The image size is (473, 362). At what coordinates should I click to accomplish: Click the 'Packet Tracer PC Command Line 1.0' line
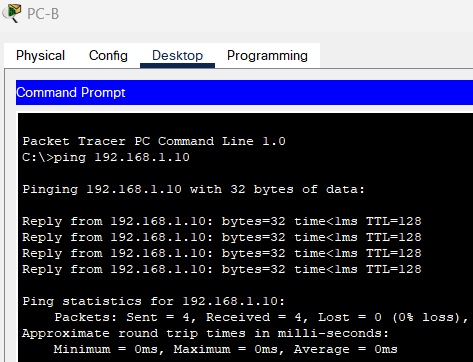(x=154, y=141)
